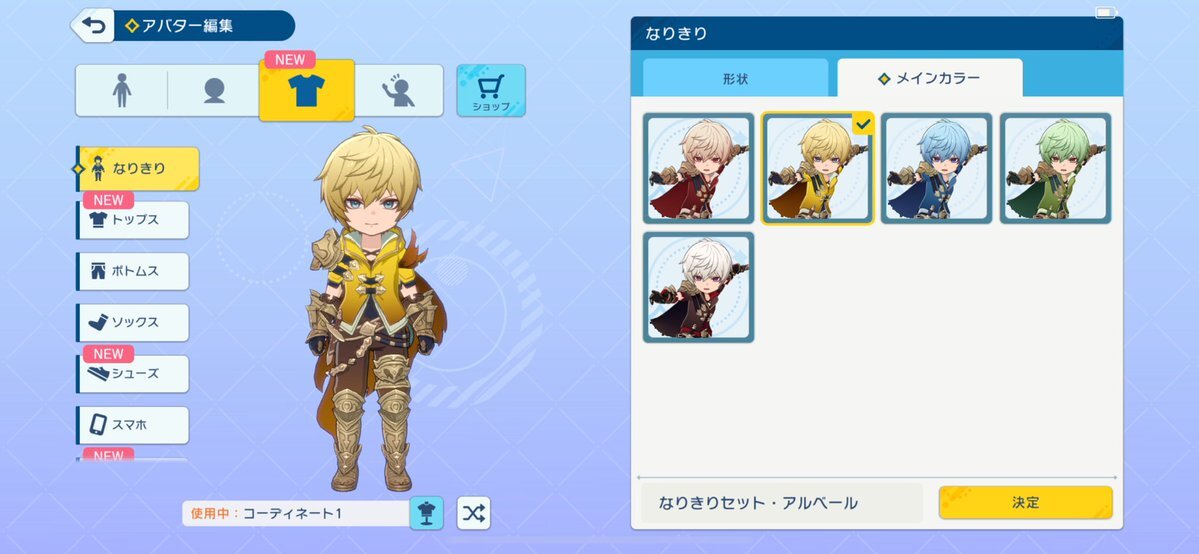This screenshot has height=554, width=1199.
Task: Open the waving pose tab icon
Action: point(398,90)
